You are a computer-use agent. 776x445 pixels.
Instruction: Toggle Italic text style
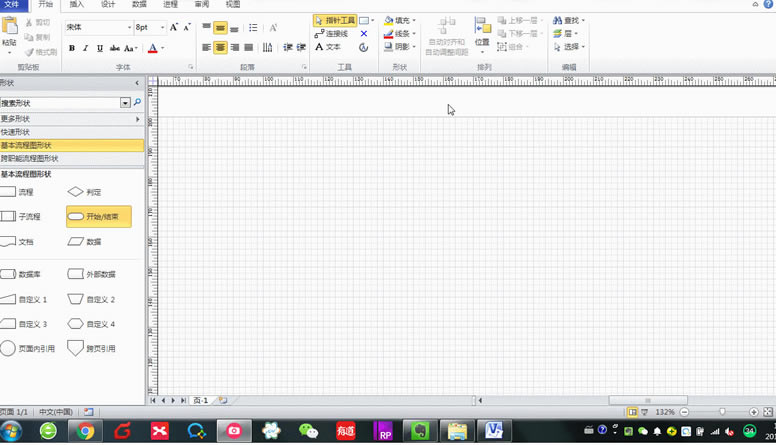pos(86,48)
